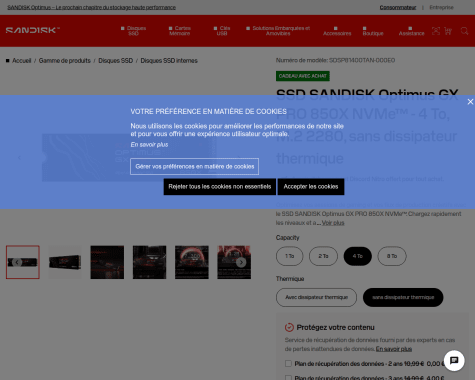475x380 pixels.
Task: Open the Accessoires menu
Action: click(x=337, y=31)
